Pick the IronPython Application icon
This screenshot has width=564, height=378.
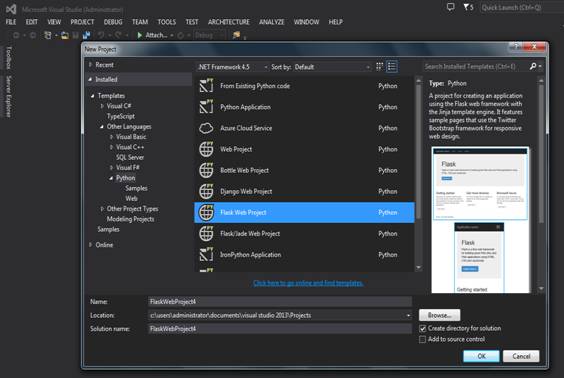click(x=206, y=255)
